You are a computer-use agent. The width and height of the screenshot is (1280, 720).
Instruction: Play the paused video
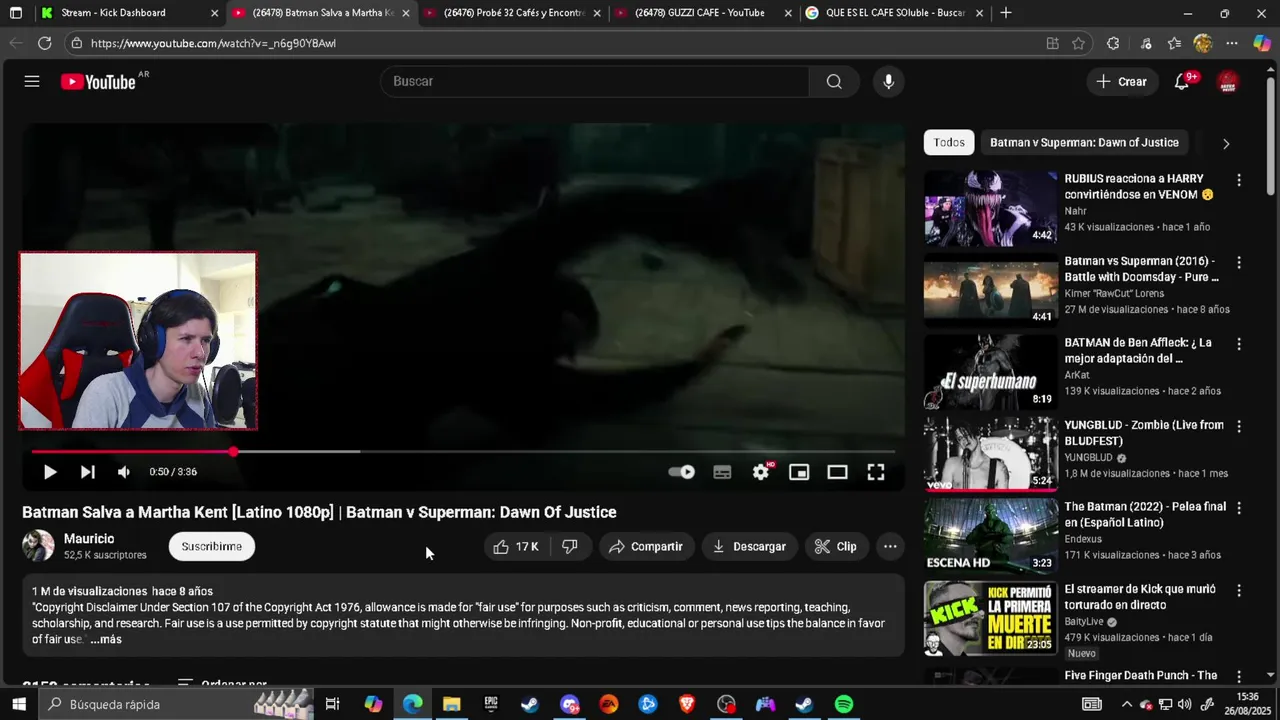[x=50, y=472]
